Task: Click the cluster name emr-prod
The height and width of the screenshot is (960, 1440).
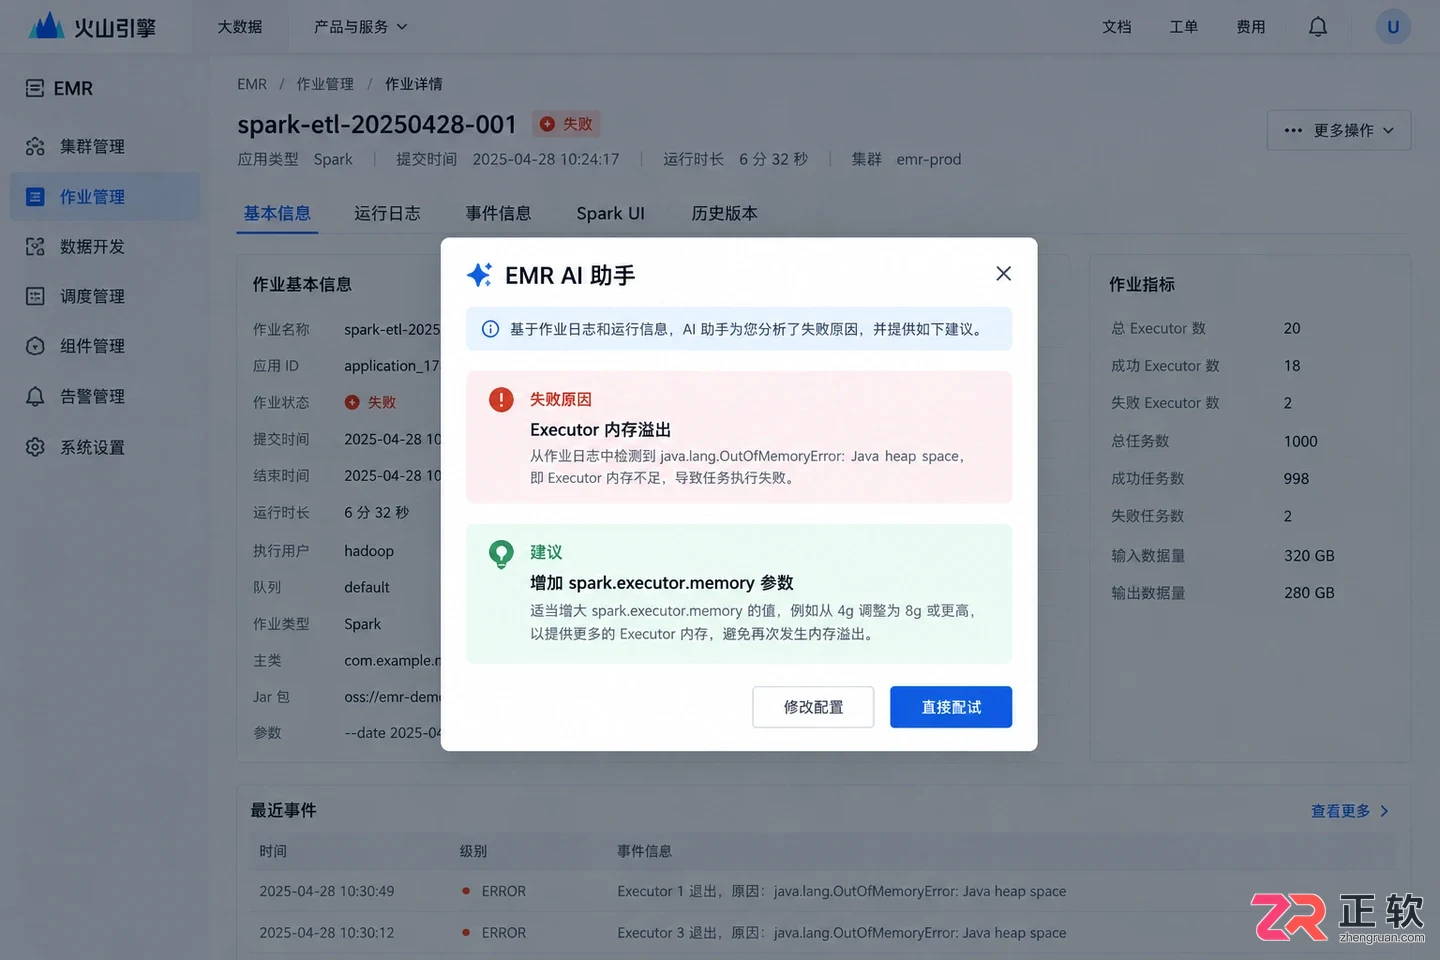Action: pos(929,159)
